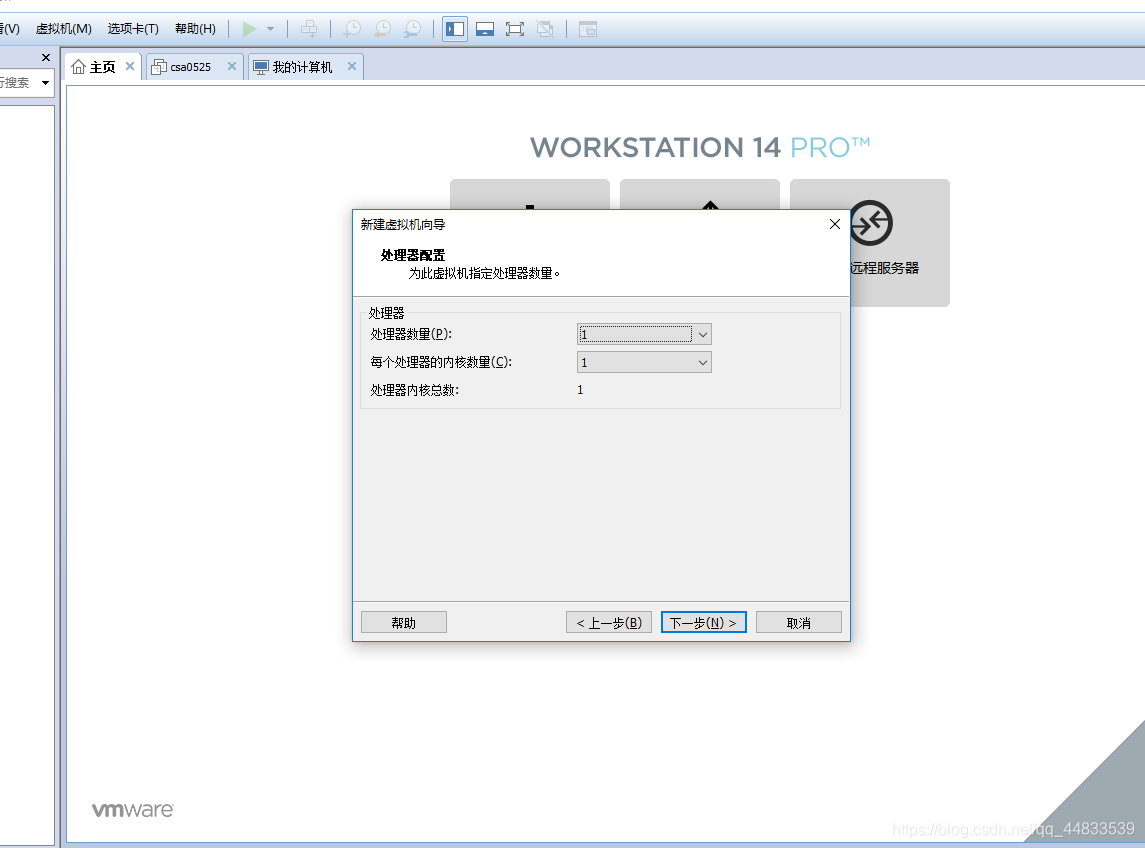
Task: Open snapshot manager wrench-clock icon
Action: (413, 28)
